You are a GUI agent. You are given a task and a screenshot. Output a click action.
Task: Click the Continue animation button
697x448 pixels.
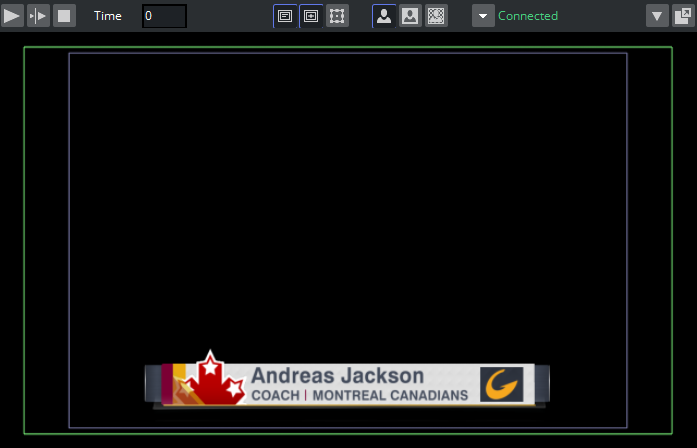pos(38,16)
